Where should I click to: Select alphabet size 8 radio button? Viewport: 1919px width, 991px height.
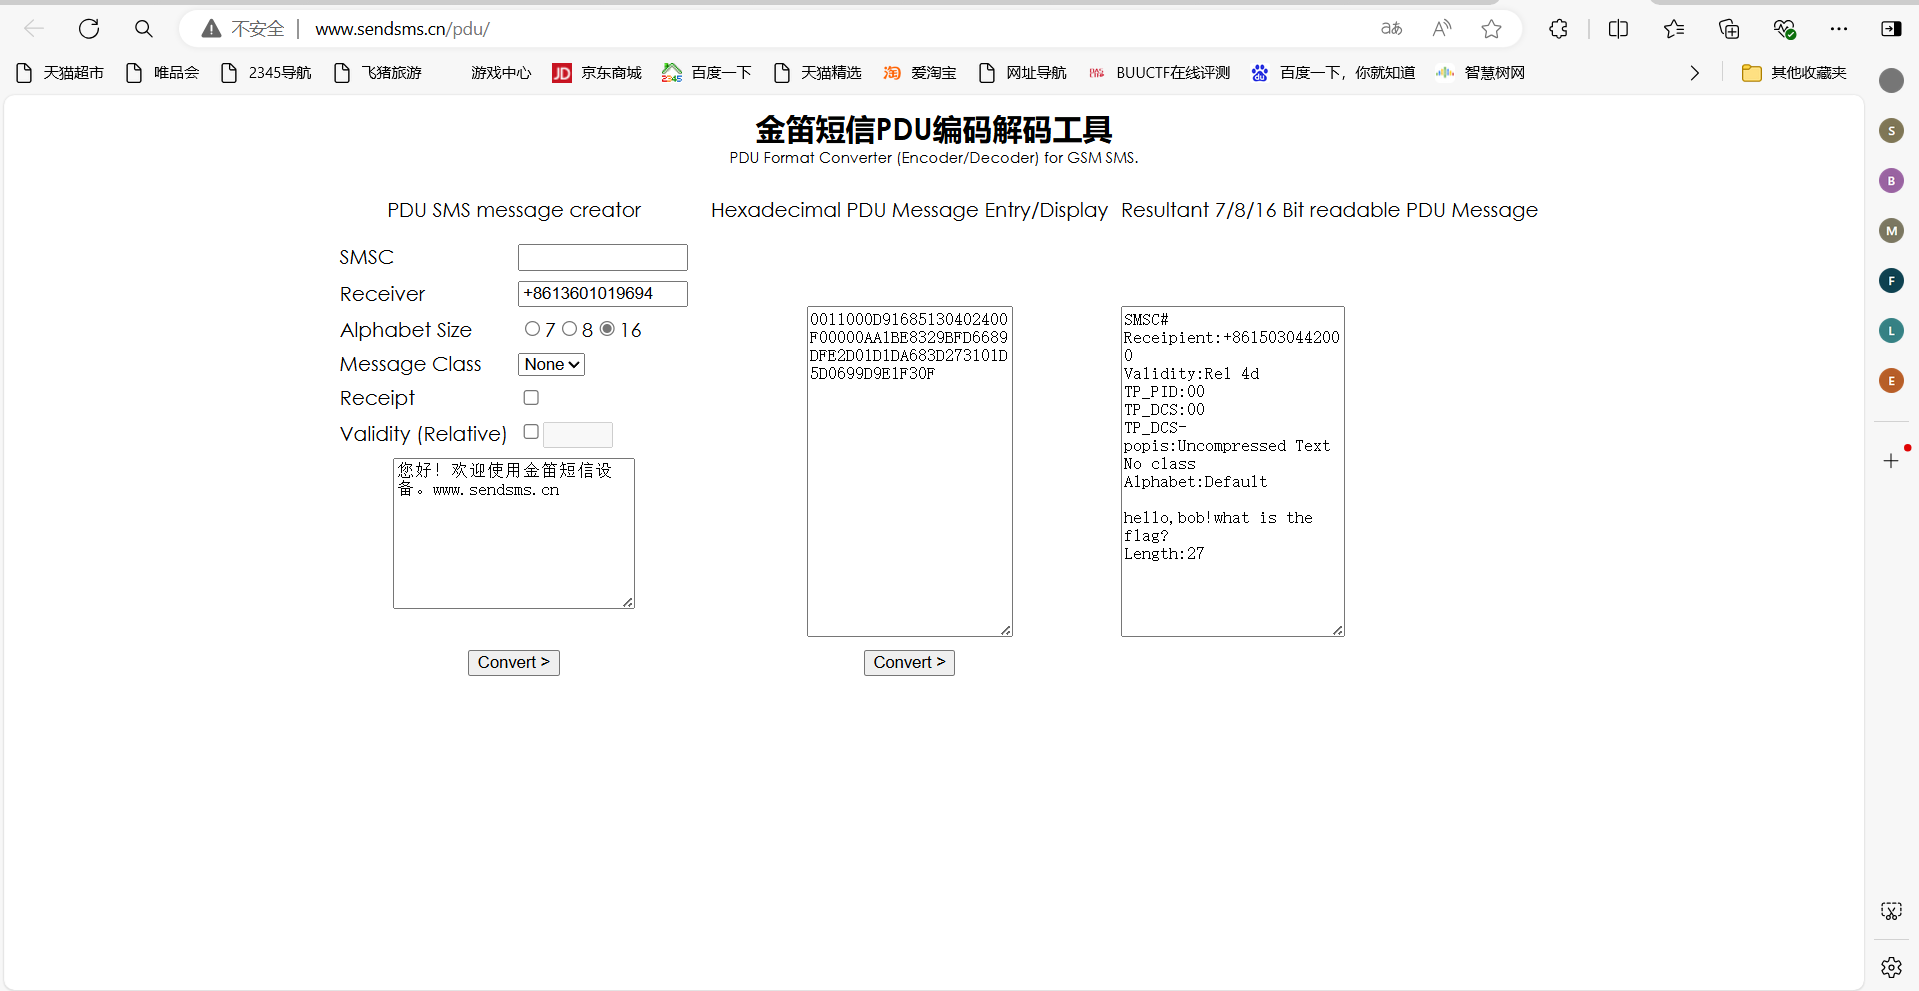pyautogui.click(x=569, y=329)
